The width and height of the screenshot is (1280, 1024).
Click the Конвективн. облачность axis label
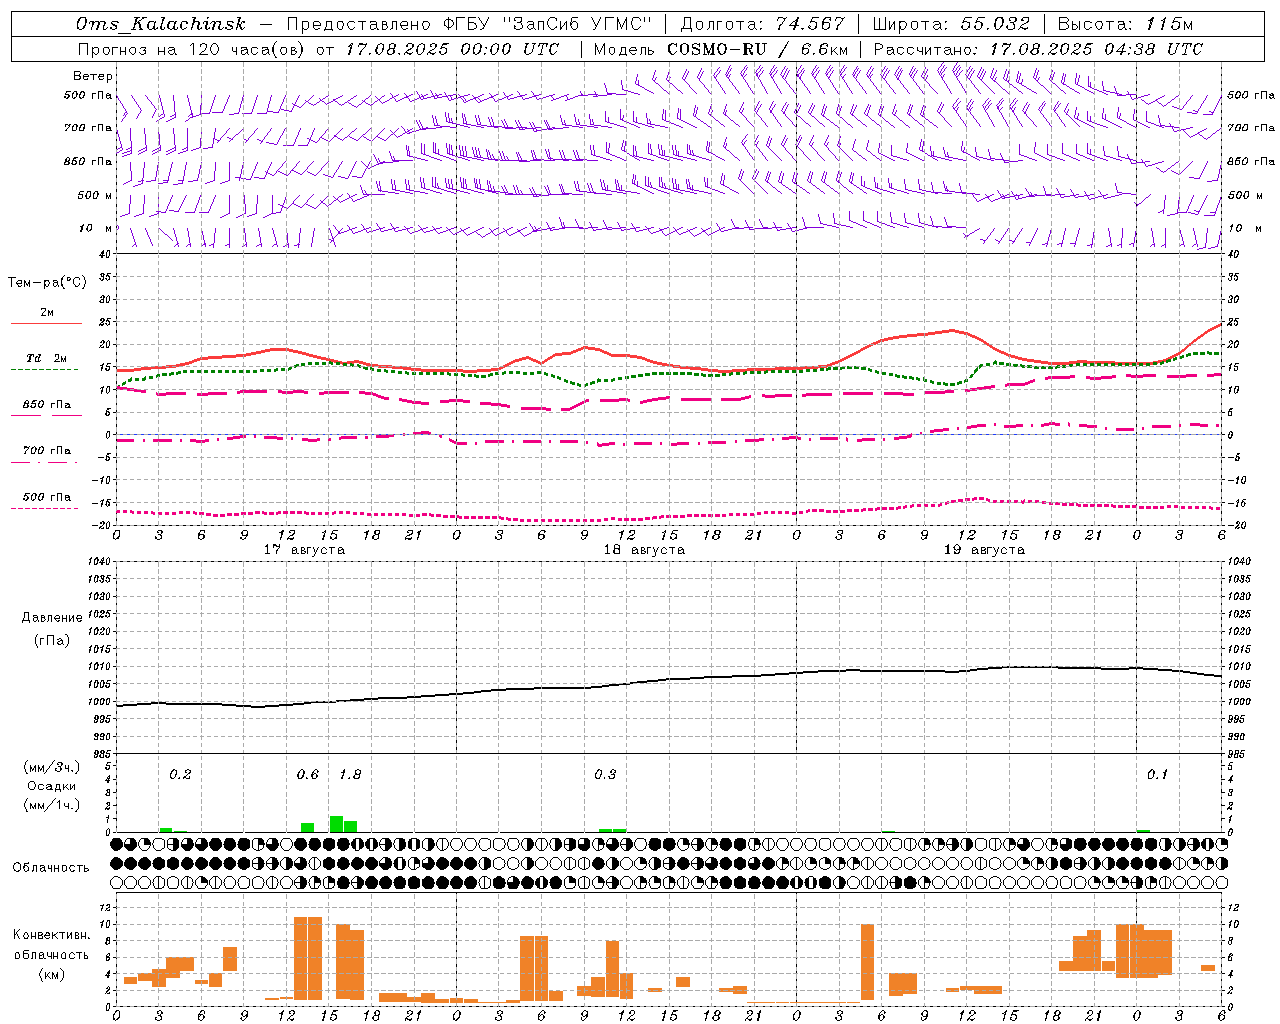coord(51,954)
